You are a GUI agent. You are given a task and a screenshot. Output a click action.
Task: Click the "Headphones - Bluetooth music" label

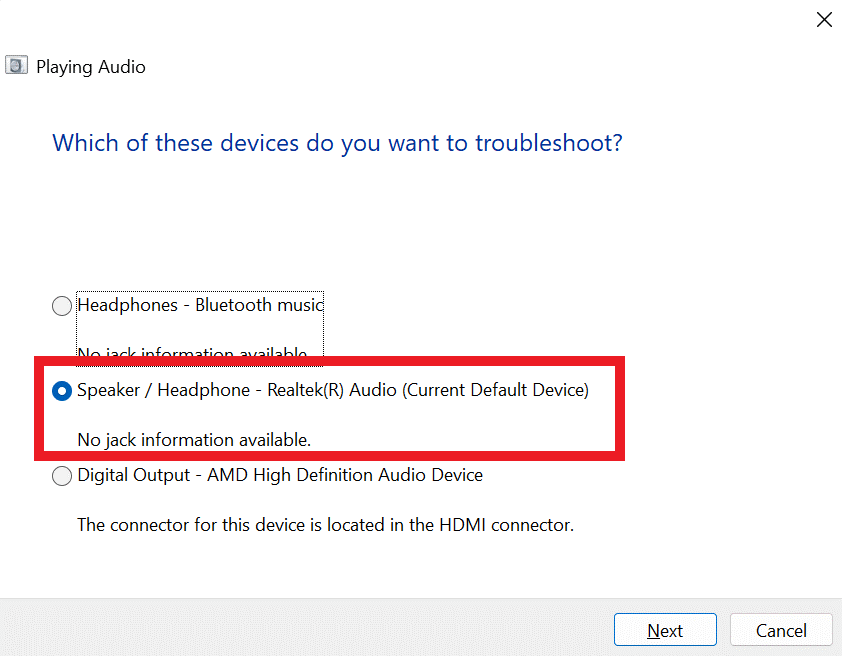200,305
